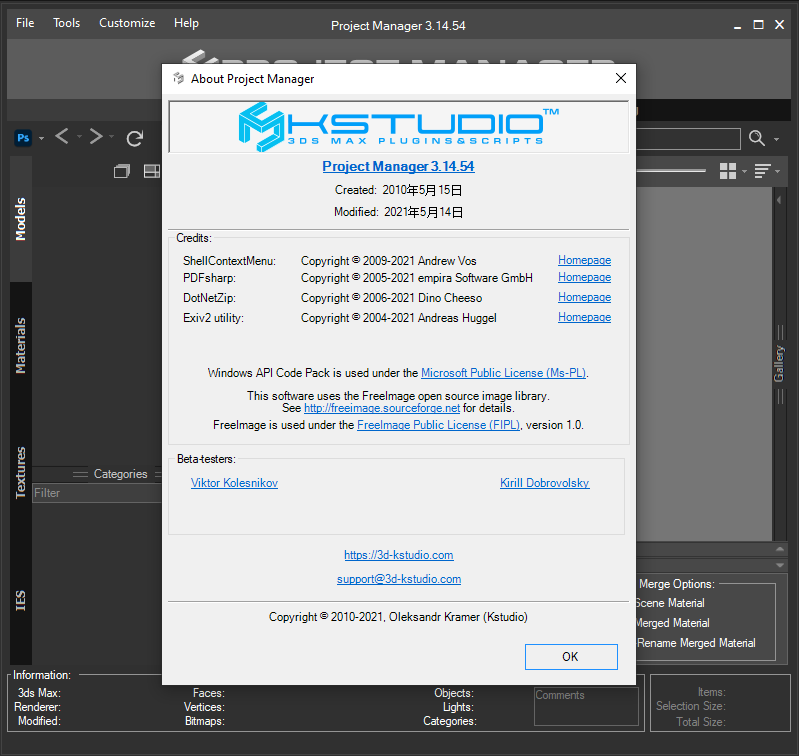Open the sort order dropdown arrow
The image size is (799, 756).
pyautogui.click(x=778, y=172)
